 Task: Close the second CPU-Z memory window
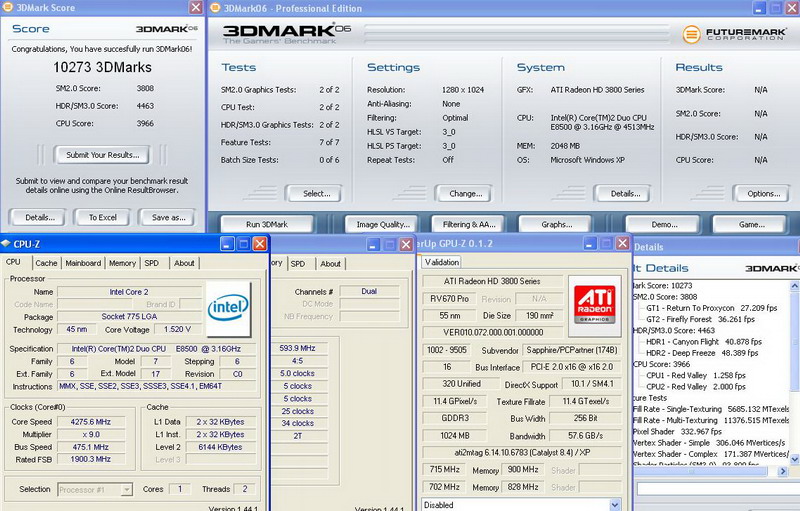point(406,245)
